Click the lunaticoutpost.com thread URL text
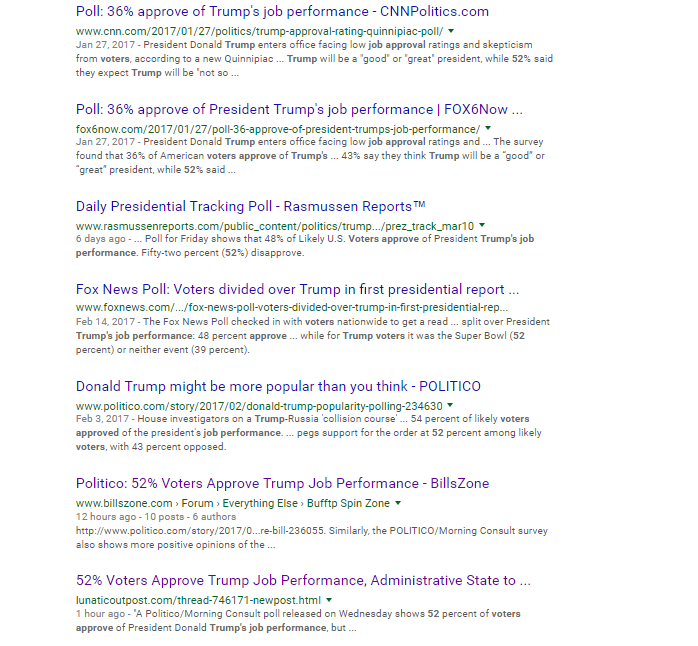Viewport: 698px width, 646px height. pos(198,601)
